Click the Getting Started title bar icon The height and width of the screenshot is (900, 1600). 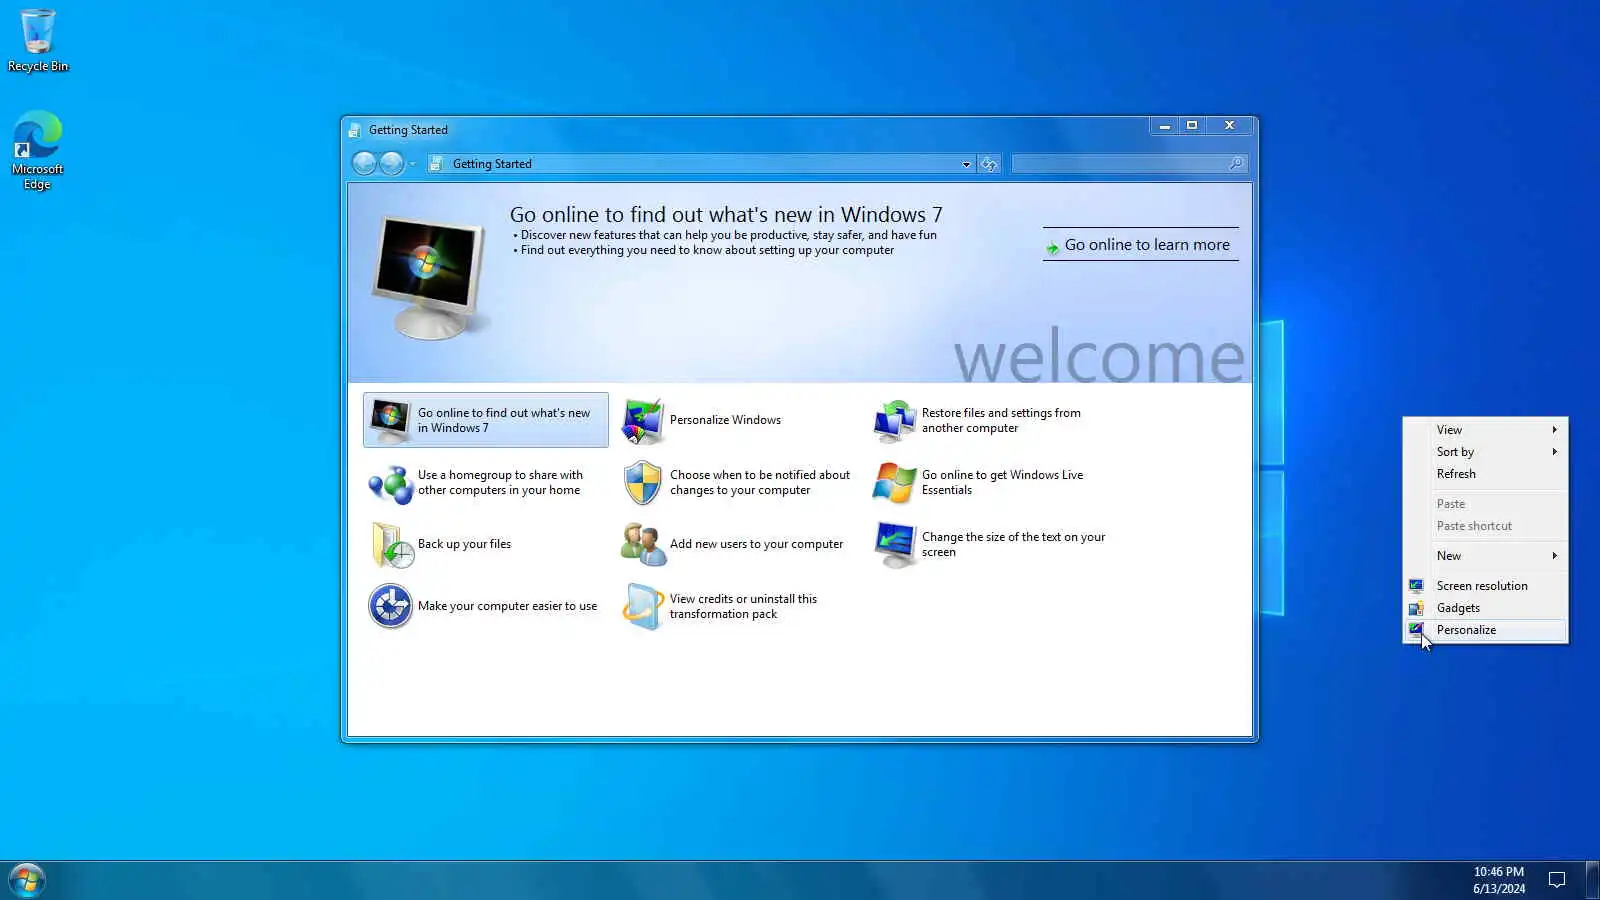click(x=354, y=131)
